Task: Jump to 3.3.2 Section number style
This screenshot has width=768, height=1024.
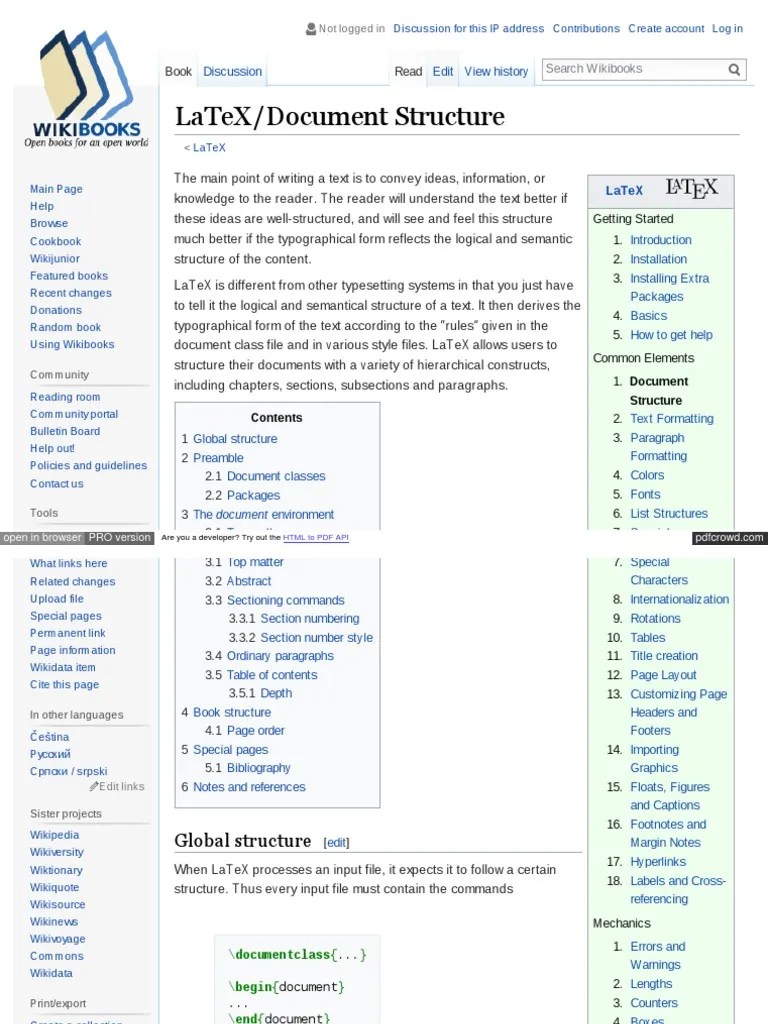Action: (317, 637)
